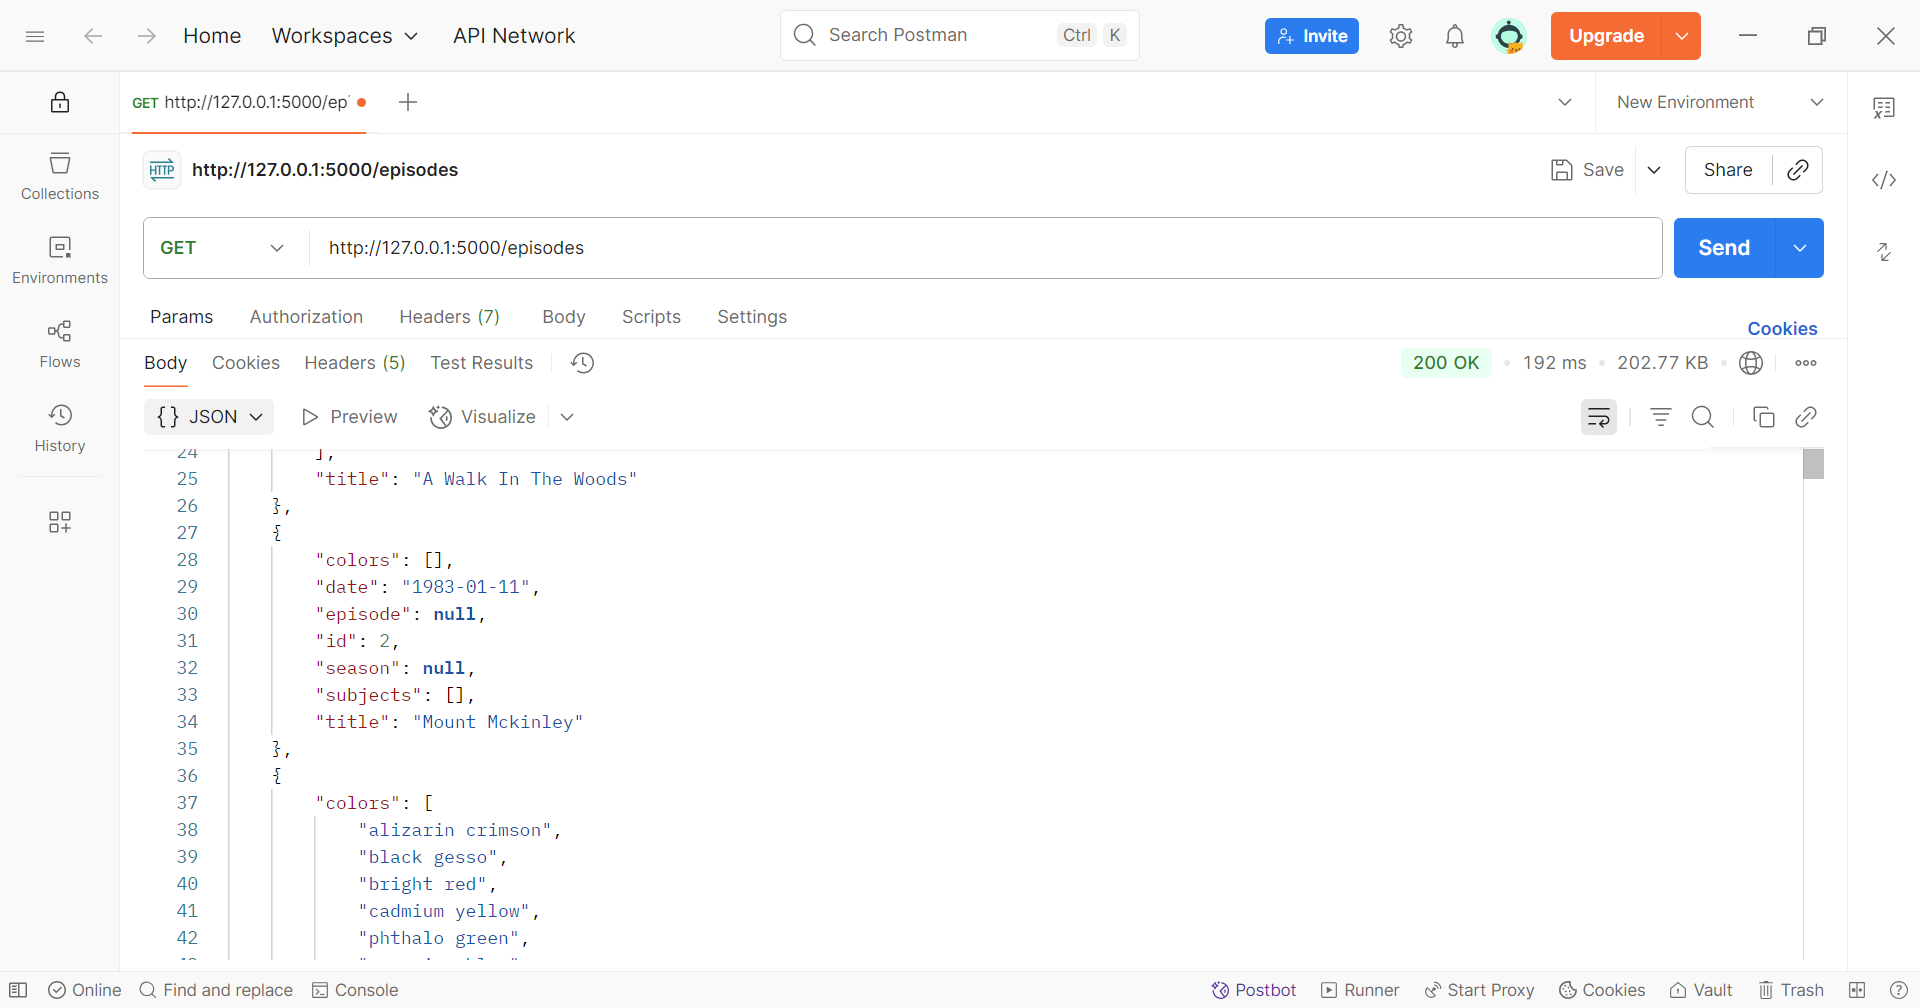Open the Environments sidebar panel
The height and width of the screenshot is (1008, 1920).
pyautogui.click(x=60, y=260)
